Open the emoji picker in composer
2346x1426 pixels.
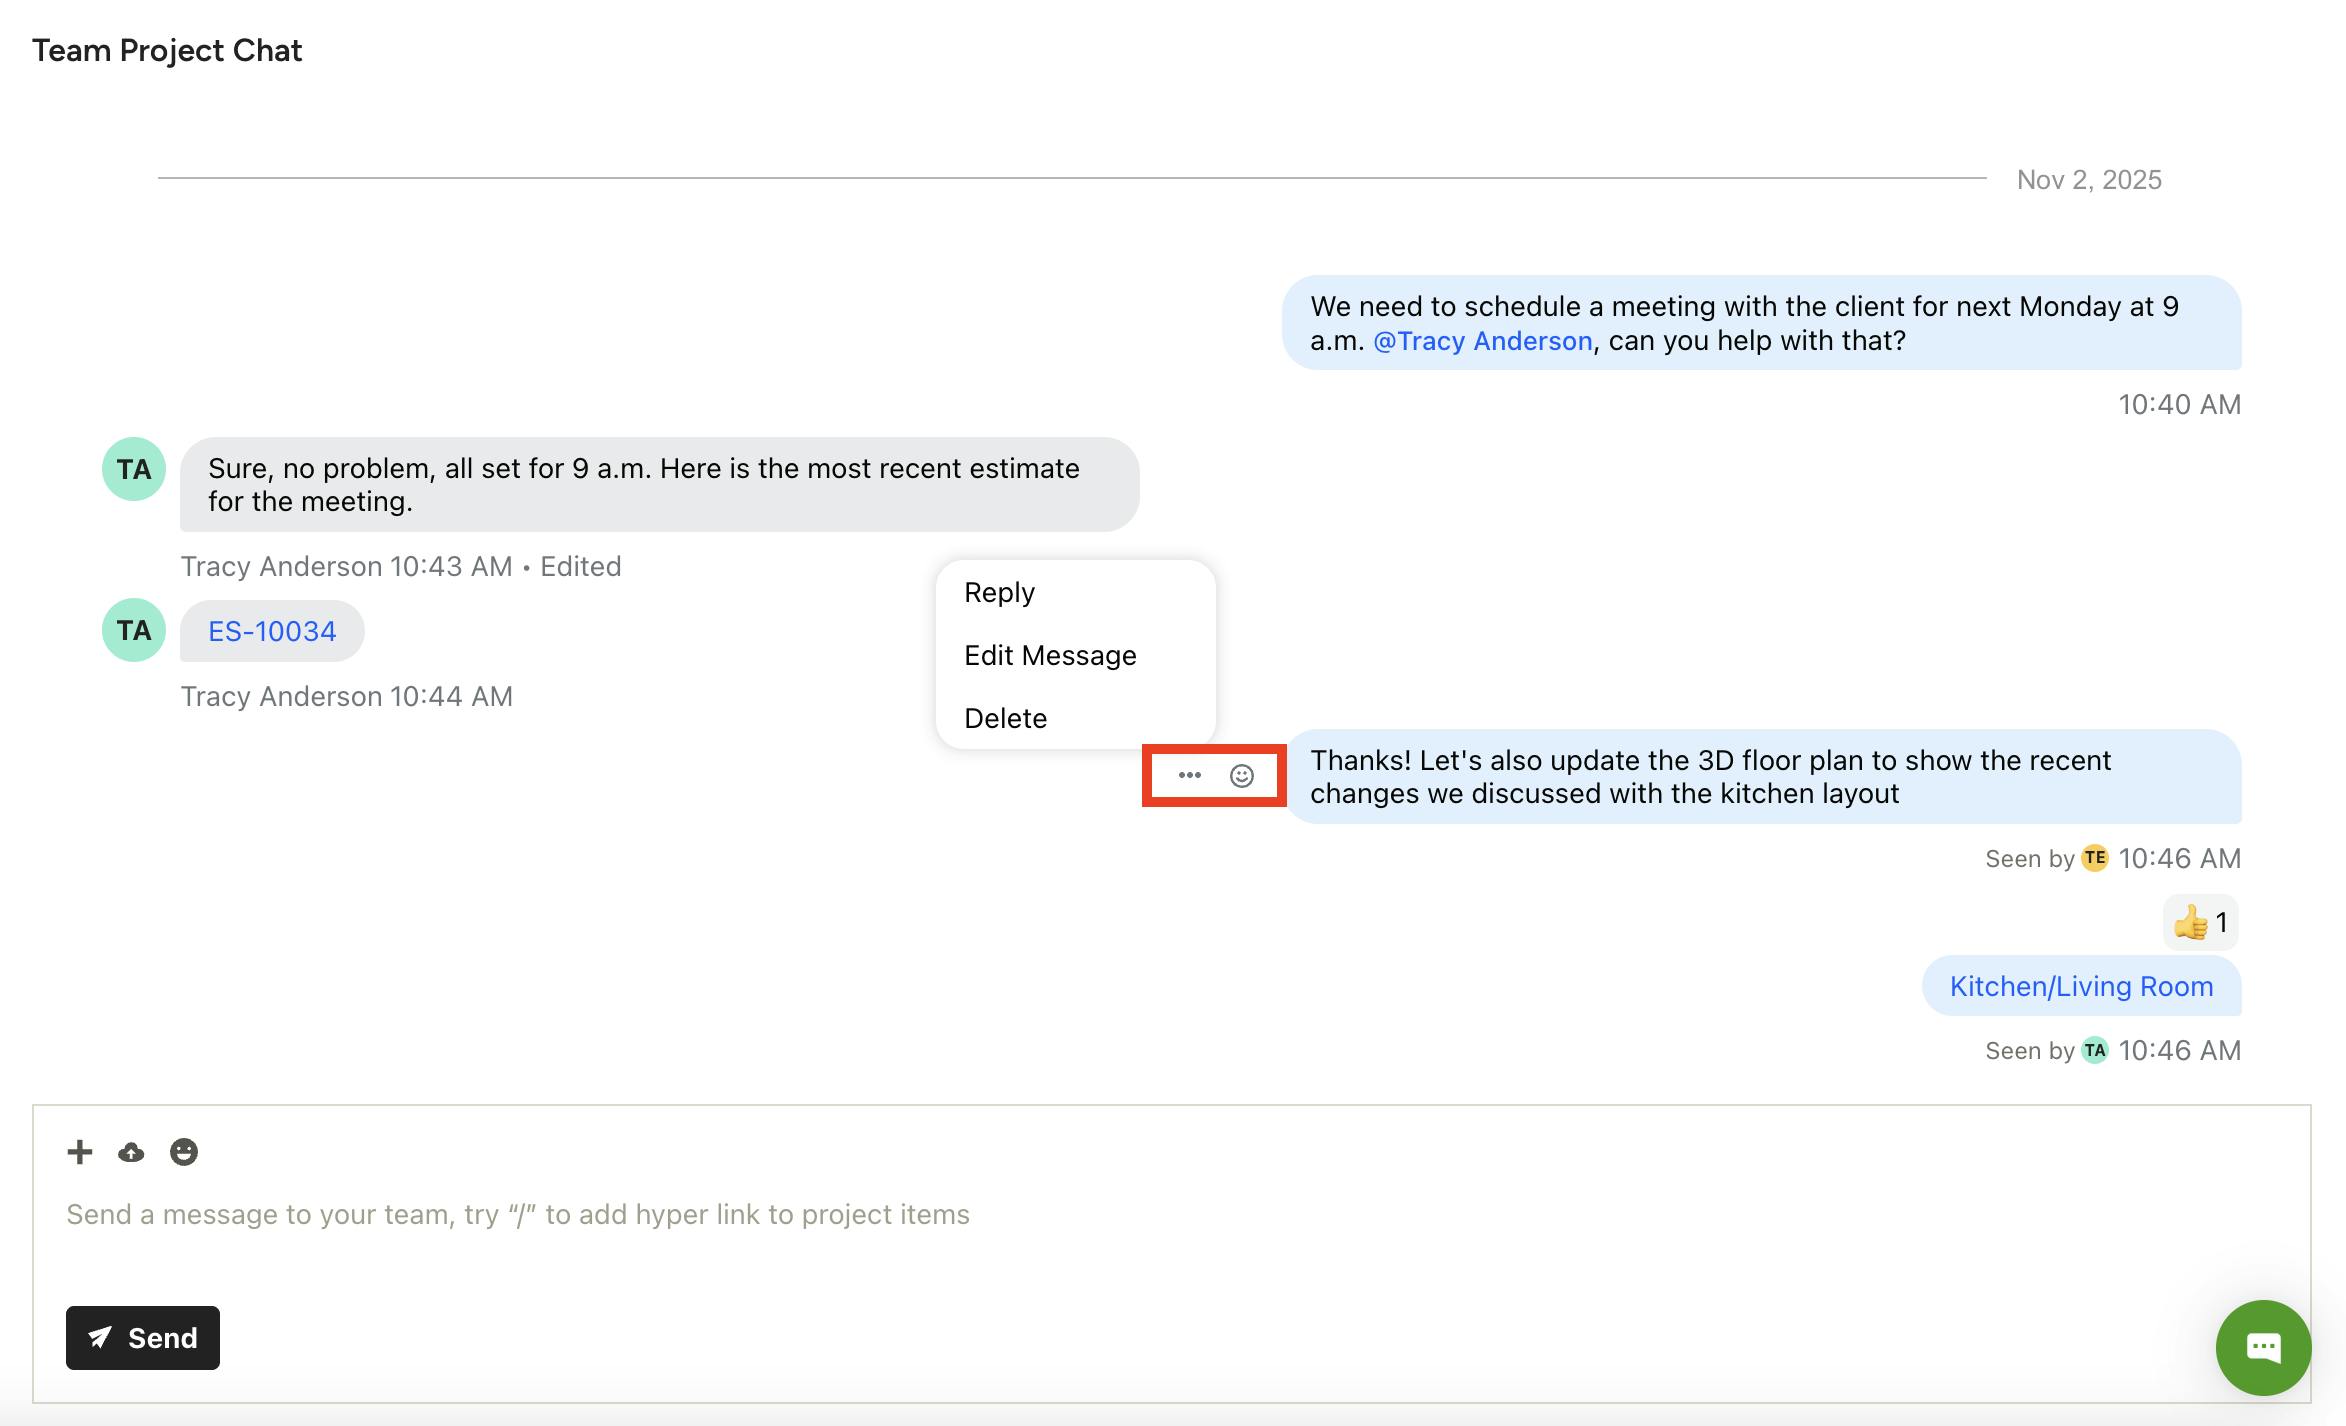[x=184, y=1152]
